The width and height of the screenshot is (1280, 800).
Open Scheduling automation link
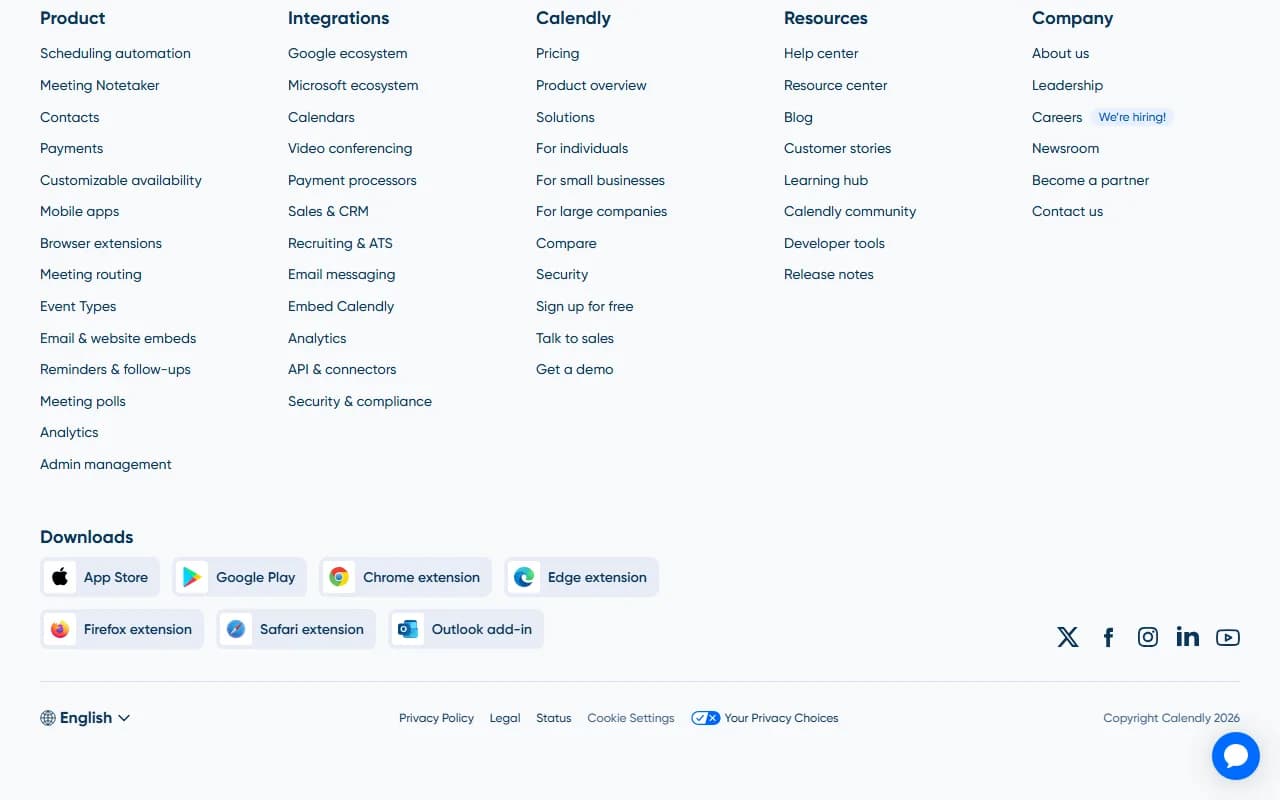click(x=115, y=54)
